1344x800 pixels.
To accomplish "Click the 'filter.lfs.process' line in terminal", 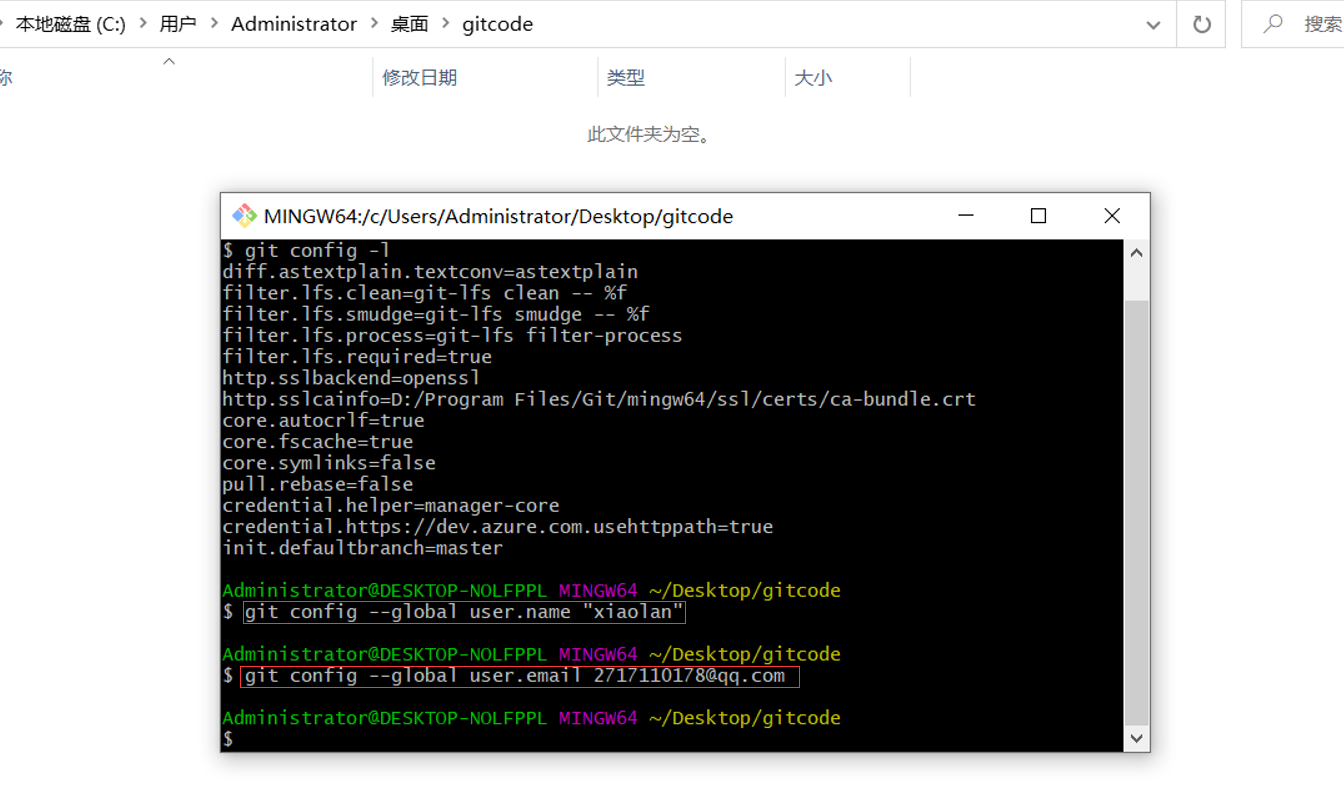I will point(452,335).
